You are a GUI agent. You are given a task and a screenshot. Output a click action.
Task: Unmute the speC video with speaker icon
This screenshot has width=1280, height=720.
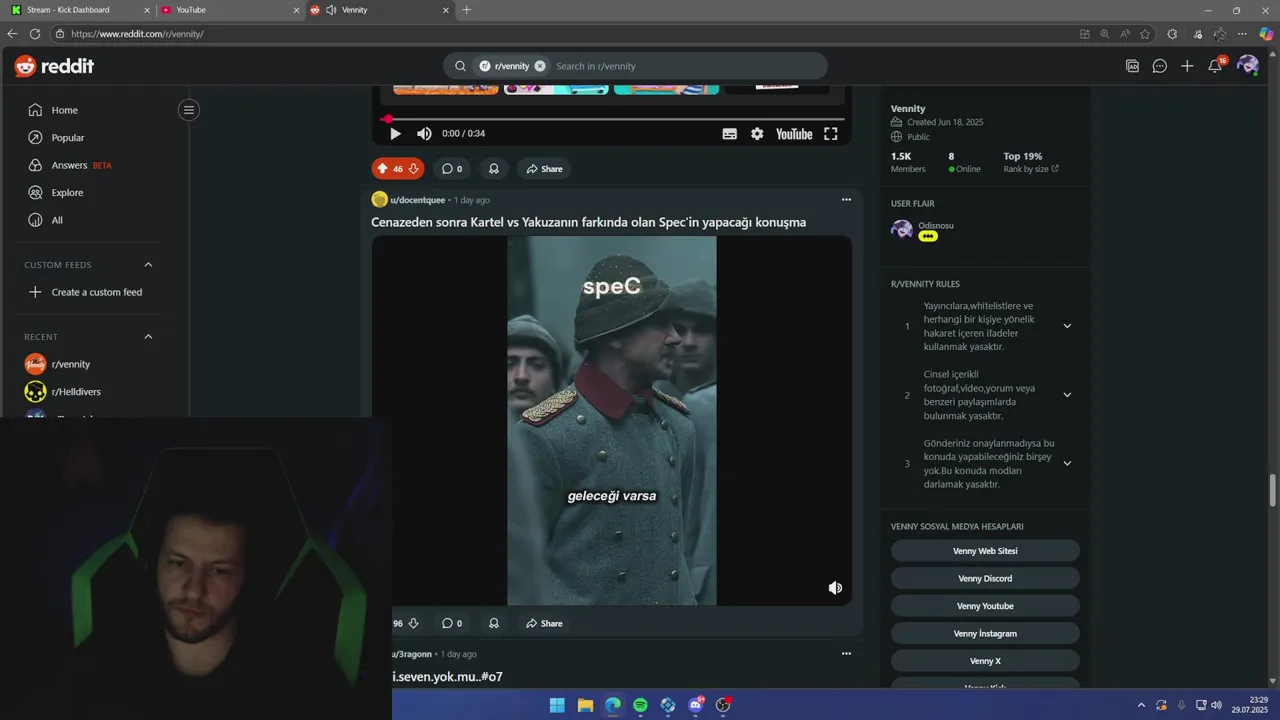tap(835, 588)
